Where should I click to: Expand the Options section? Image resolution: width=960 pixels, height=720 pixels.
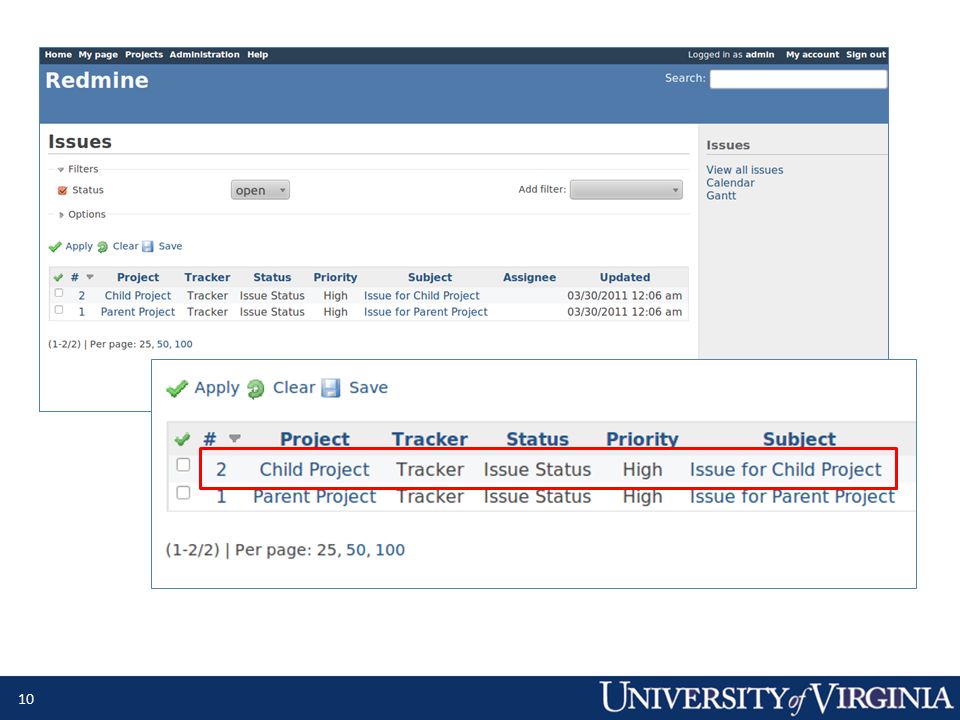pos(82,214)
